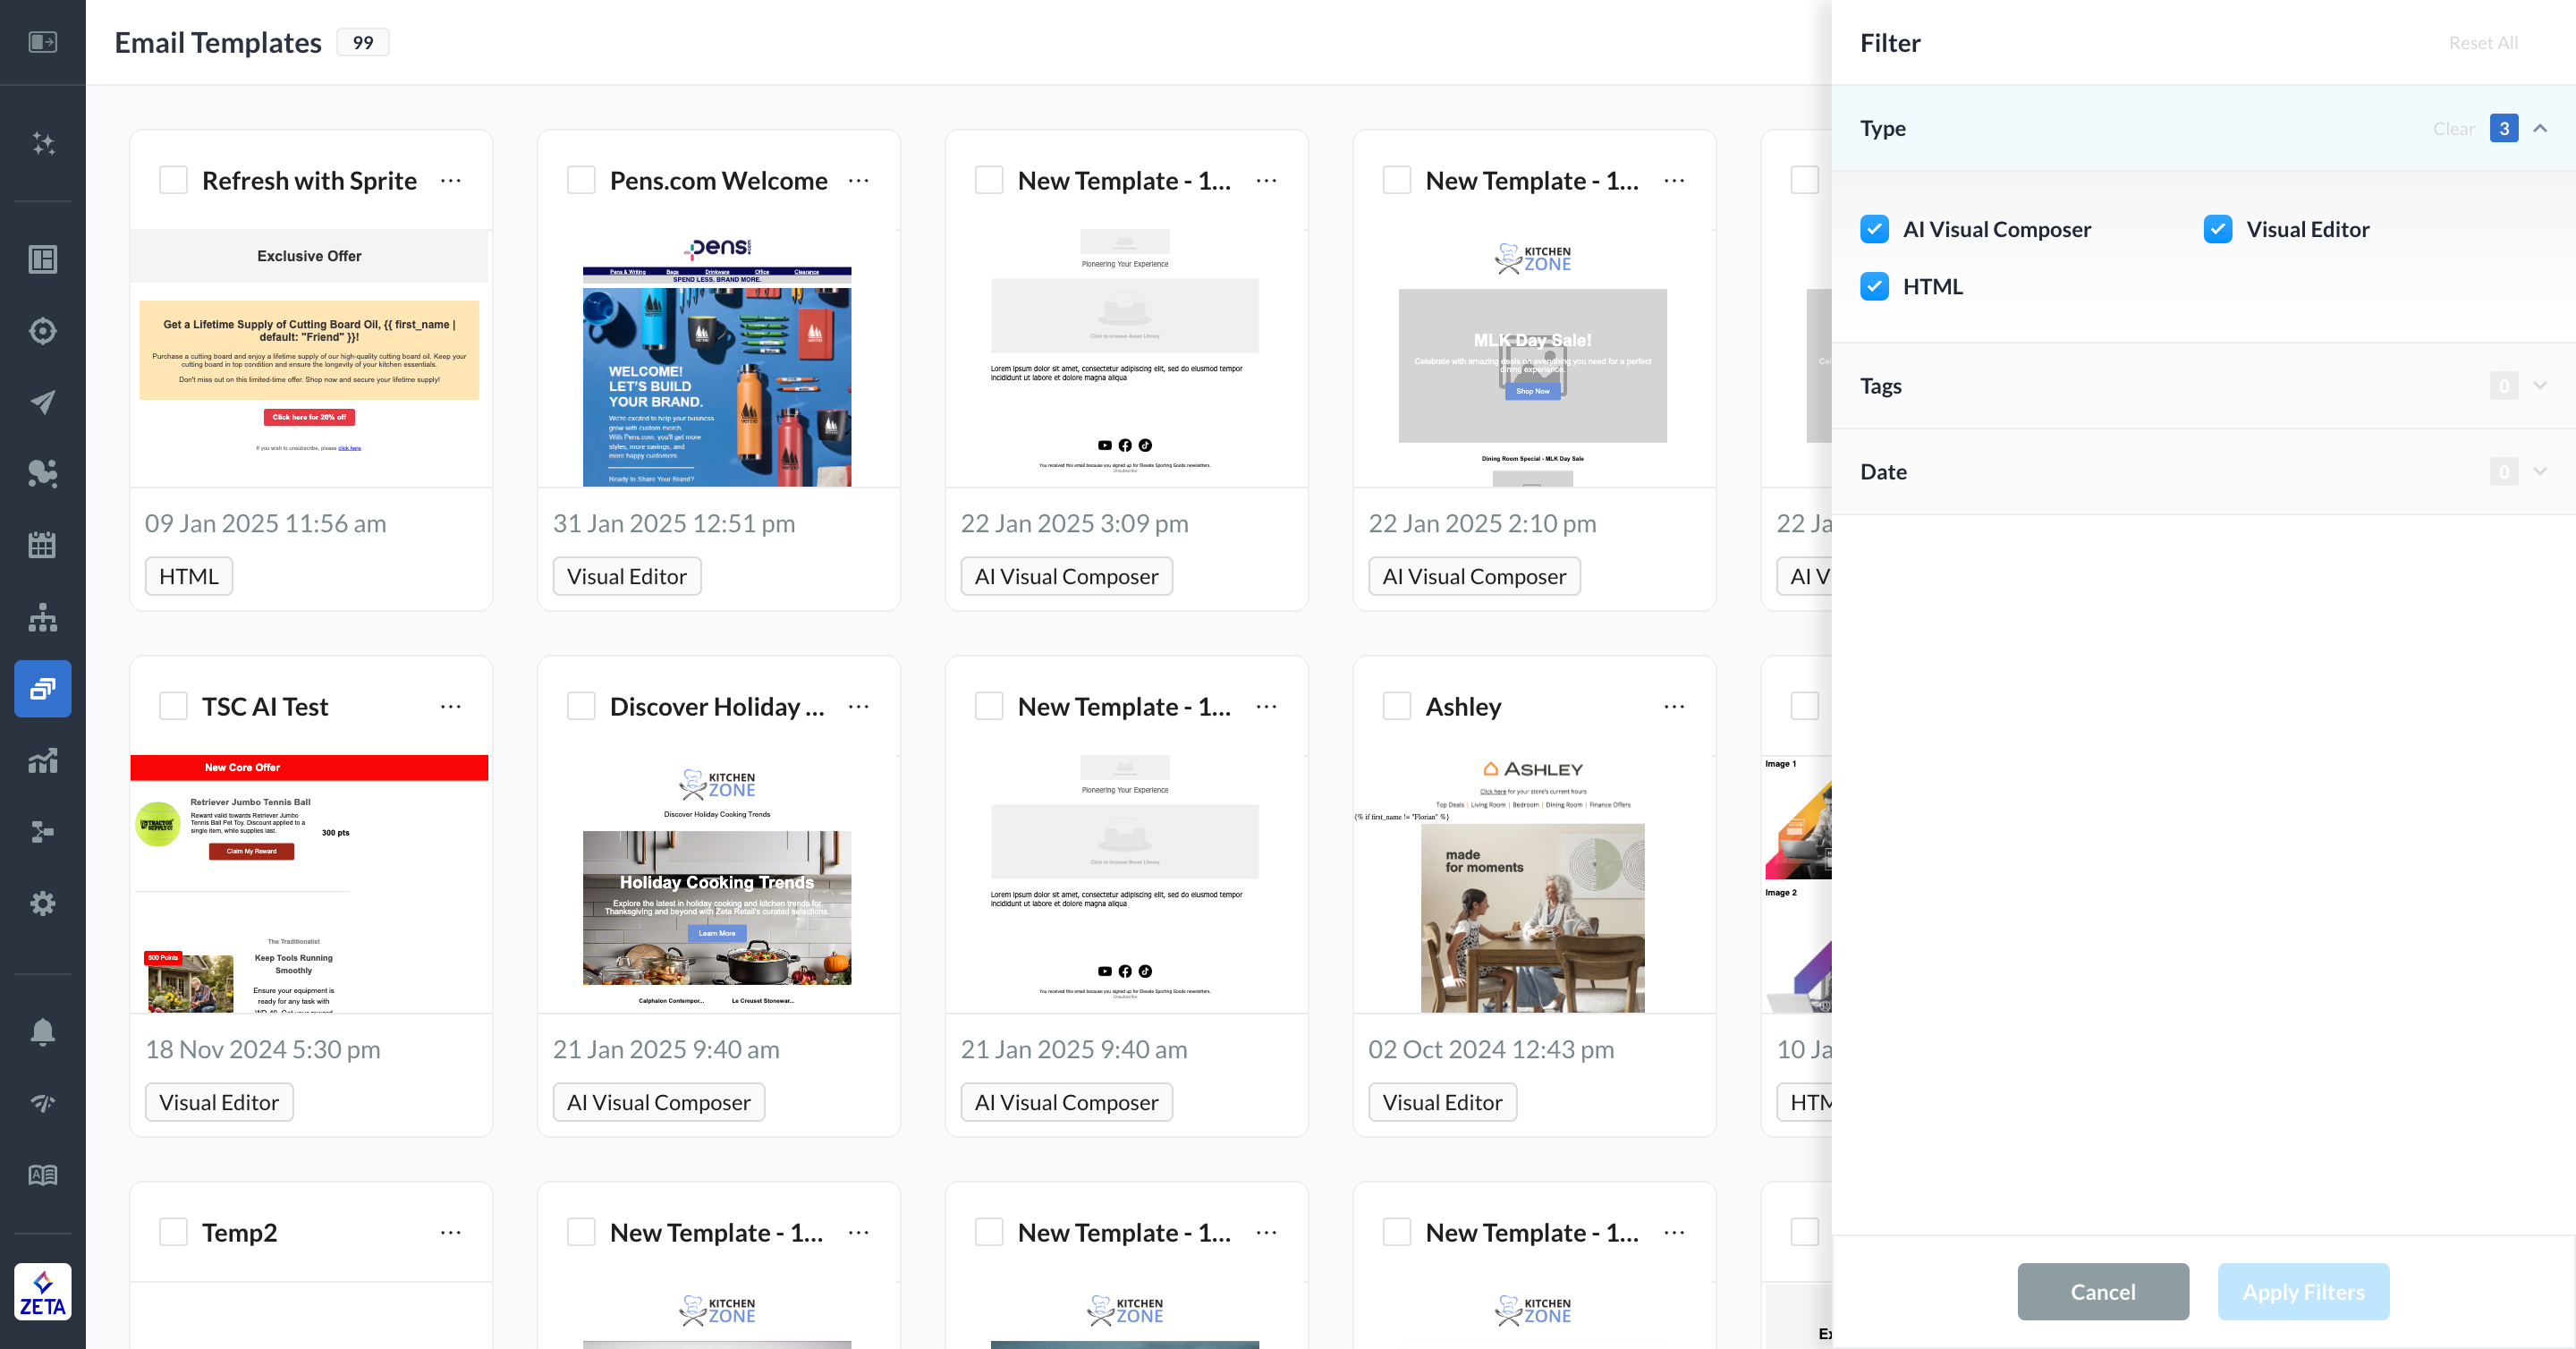Click date text 31 Jan 2025 12:51 pm
The height and width of the screenshot is (1349, 2576).
tap(674, 523)
